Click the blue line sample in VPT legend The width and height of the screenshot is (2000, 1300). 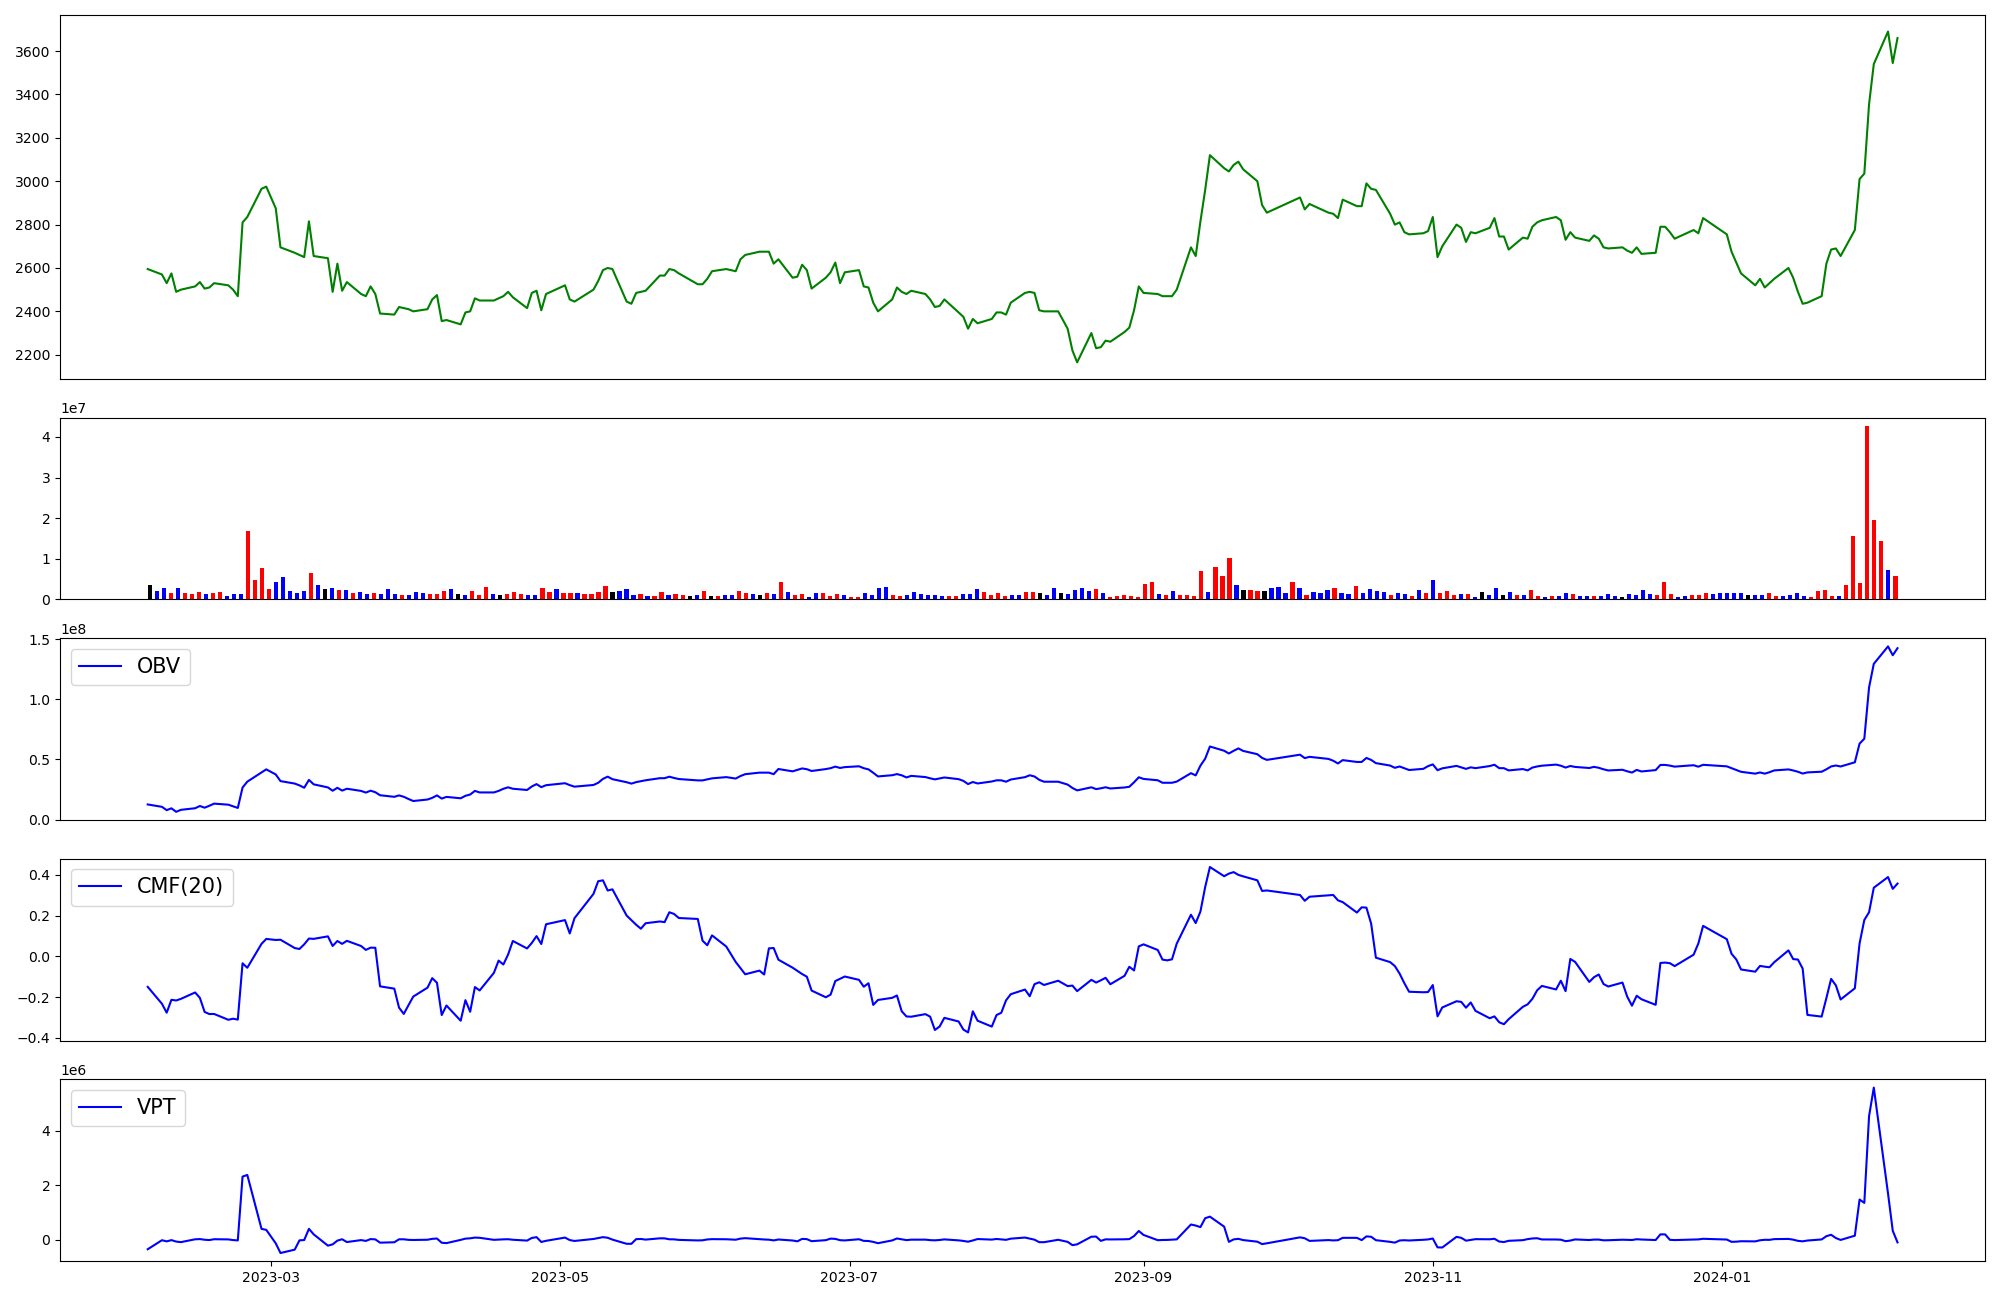tap(100, 1107)
